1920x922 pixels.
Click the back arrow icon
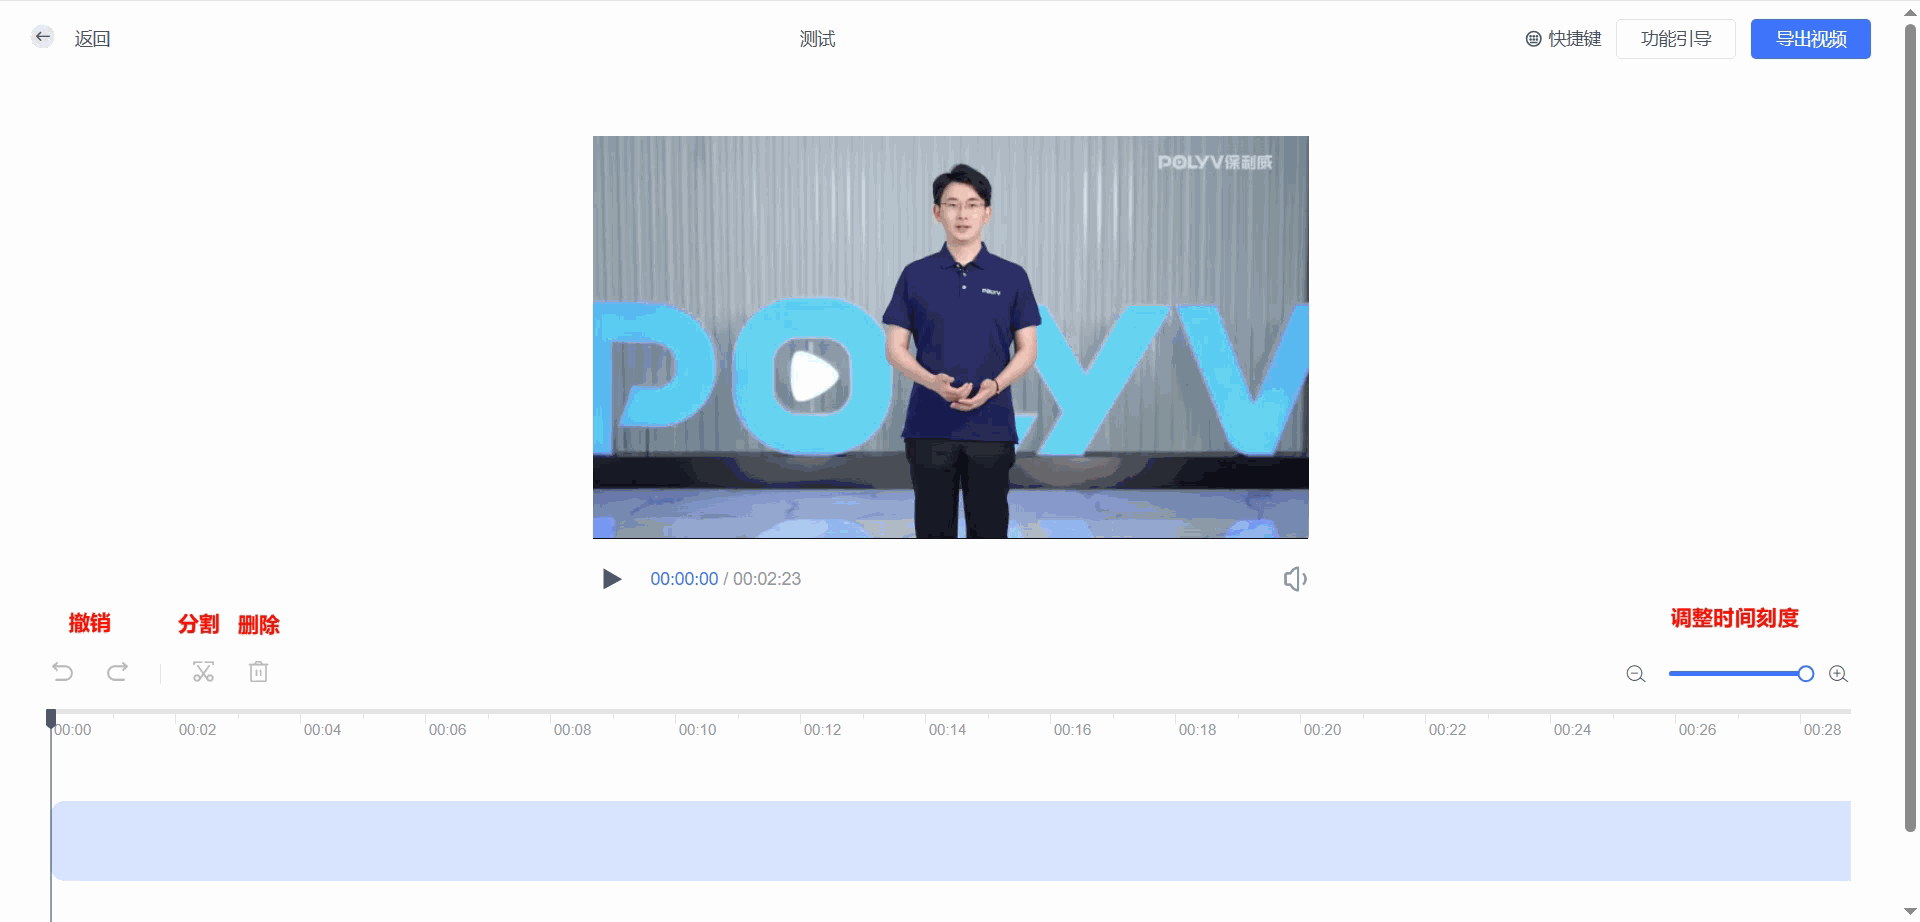coord(43,38)
